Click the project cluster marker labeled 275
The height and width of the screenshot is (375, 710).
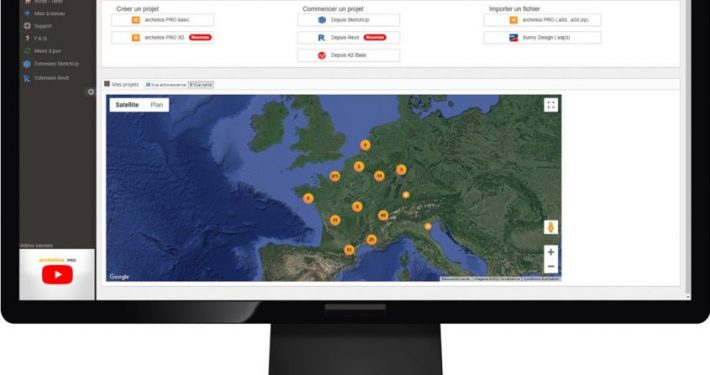pos(335,176)
